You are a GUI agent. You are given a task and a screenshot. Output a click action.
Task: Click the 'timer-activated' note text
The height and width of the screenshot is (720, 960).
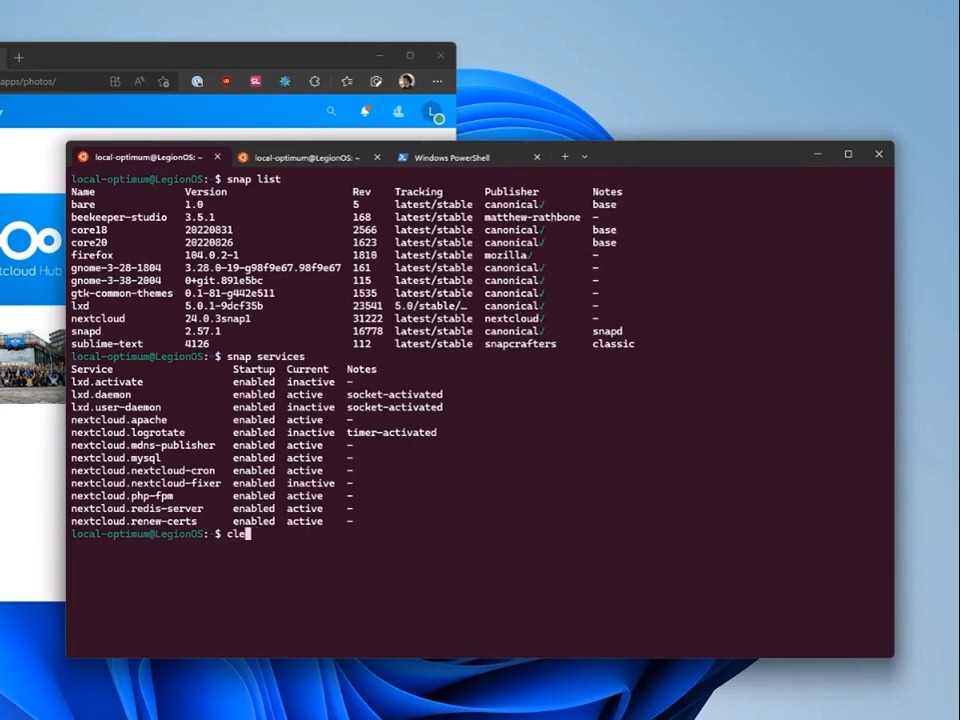[392, 433]
